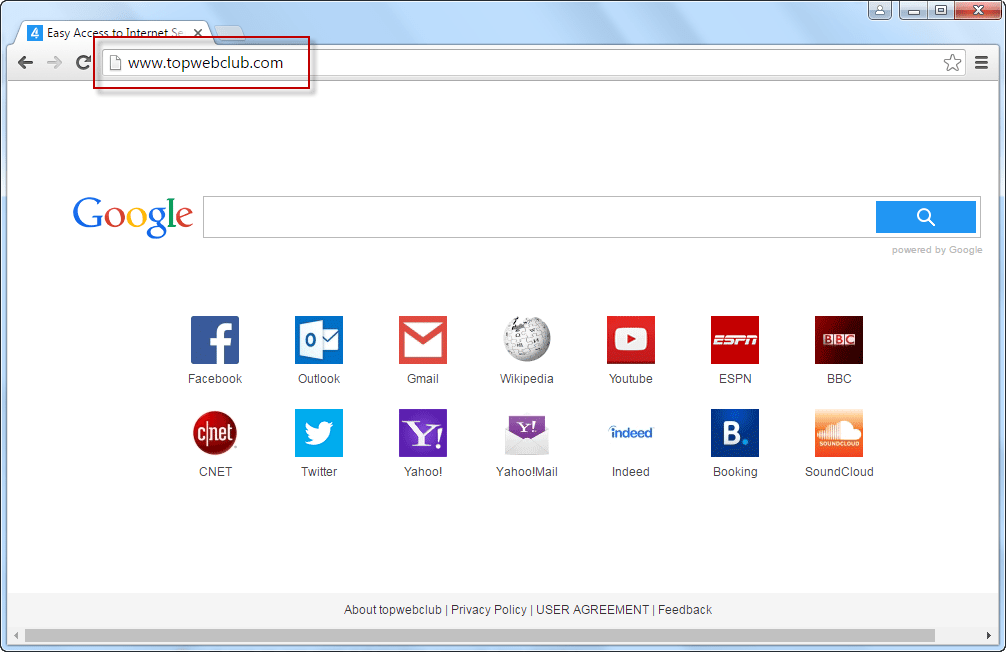Click the Yahoo! text label
Image resolution: width=1006 pixels, height=652 pixels.
423,472
